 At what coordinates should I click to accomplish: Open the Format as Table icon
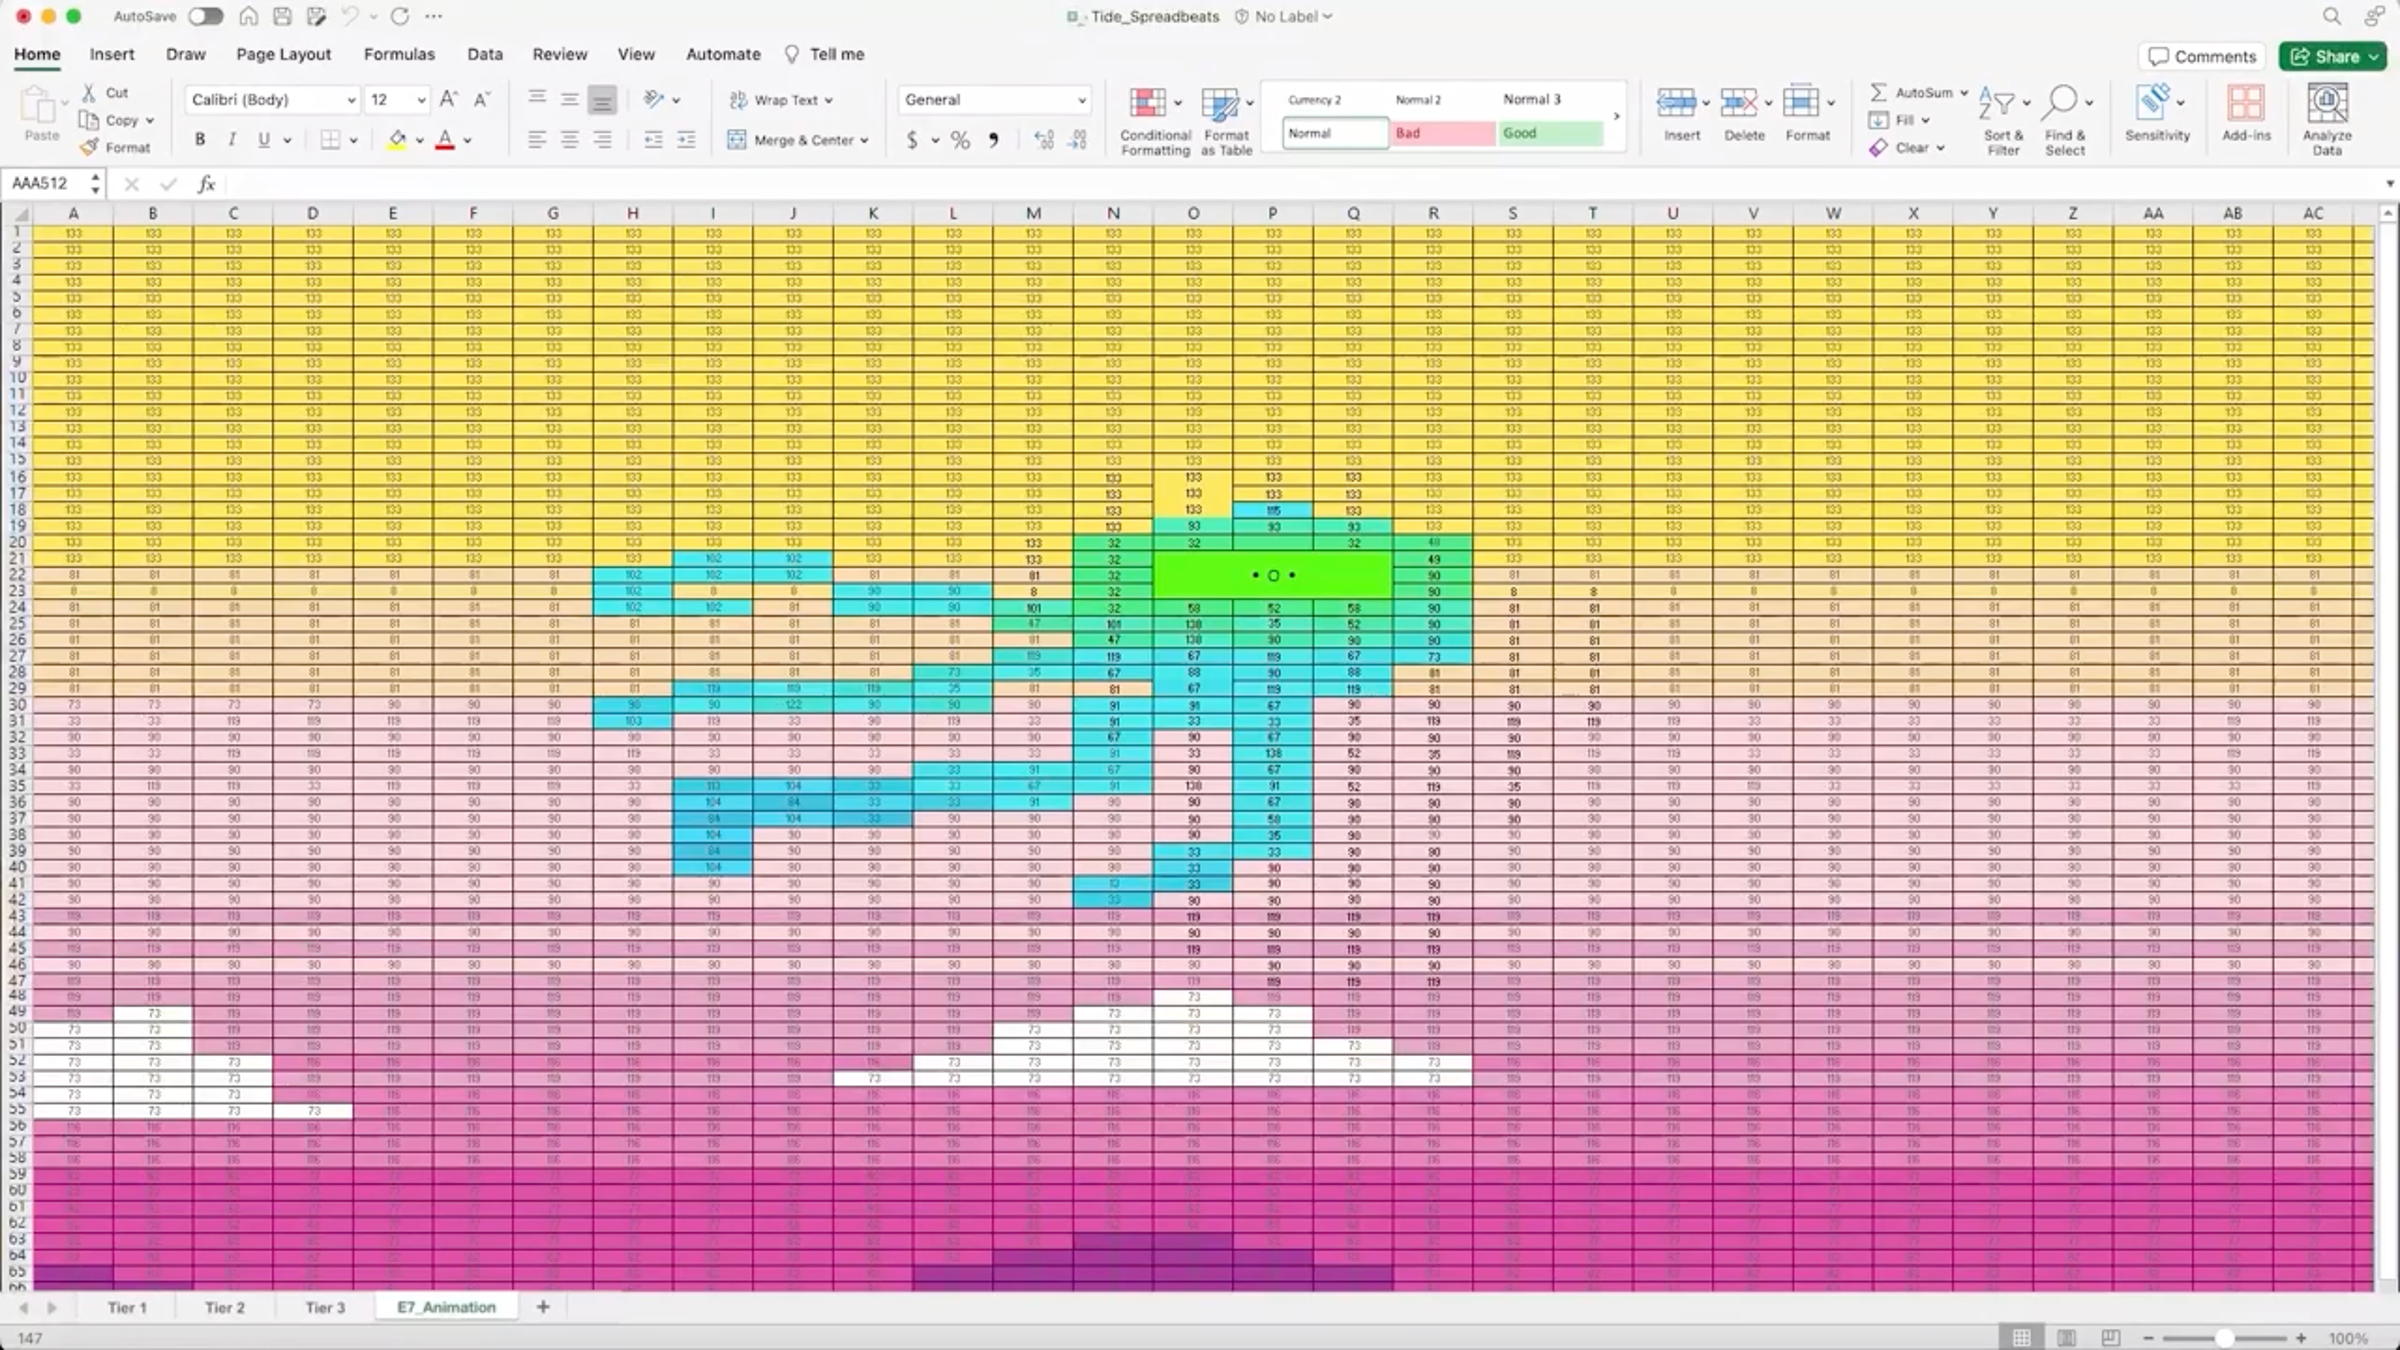pos(1220,103)
